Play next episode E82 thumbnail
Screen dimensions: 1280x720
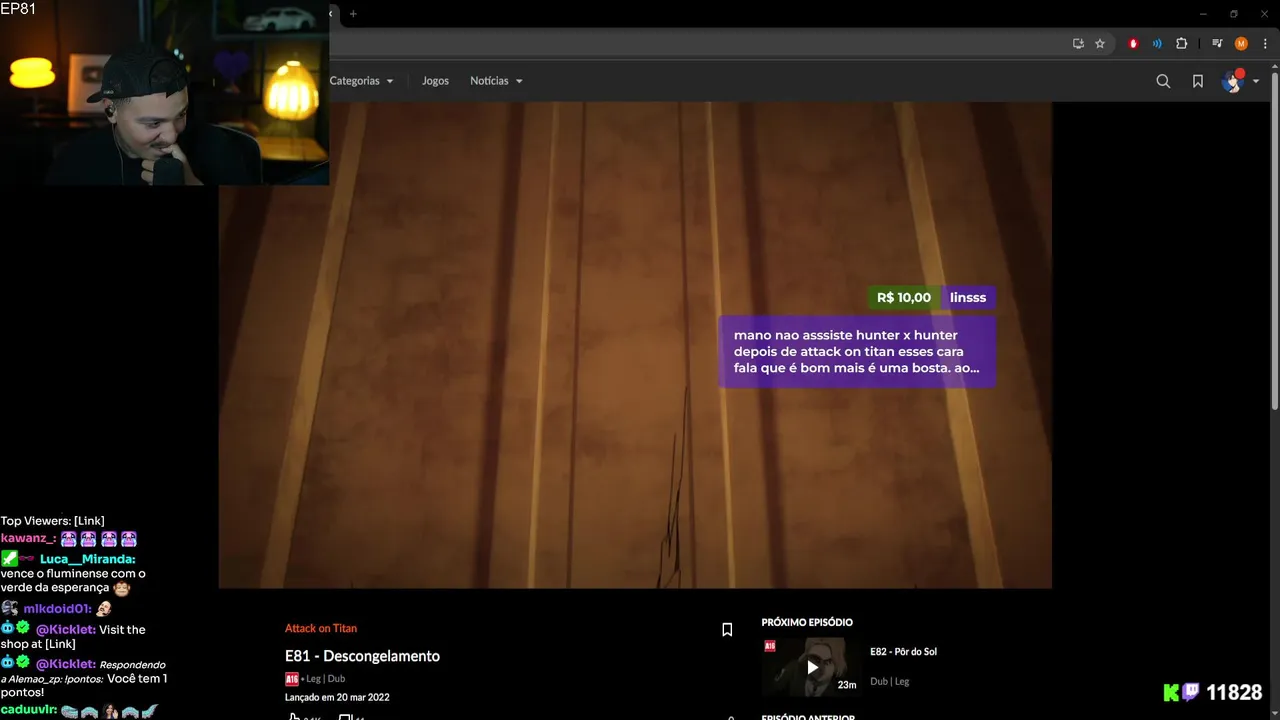[811, 666]
